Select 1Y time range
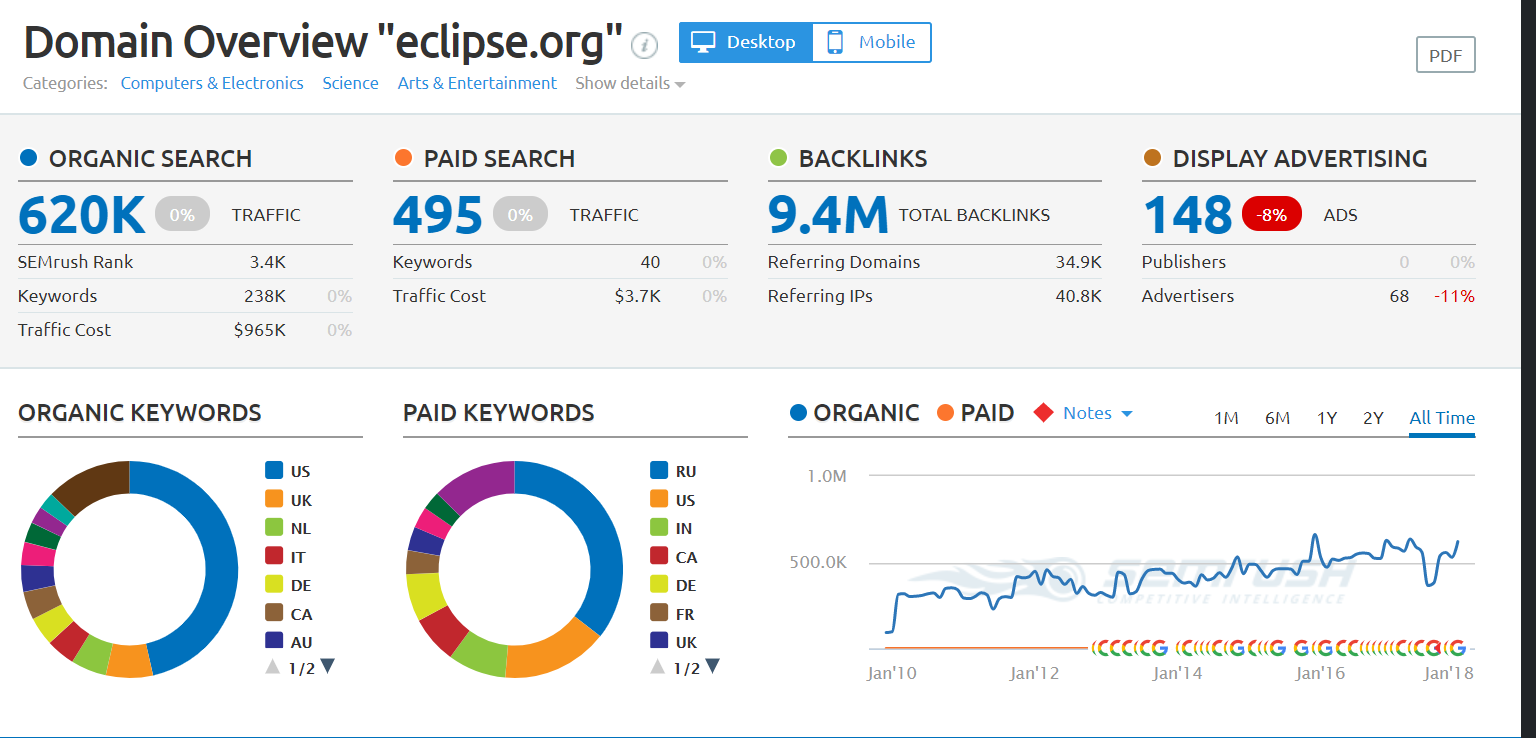Image resolution: width=1536 pixels, height=738 pixels. click(x=1327, y=418)
